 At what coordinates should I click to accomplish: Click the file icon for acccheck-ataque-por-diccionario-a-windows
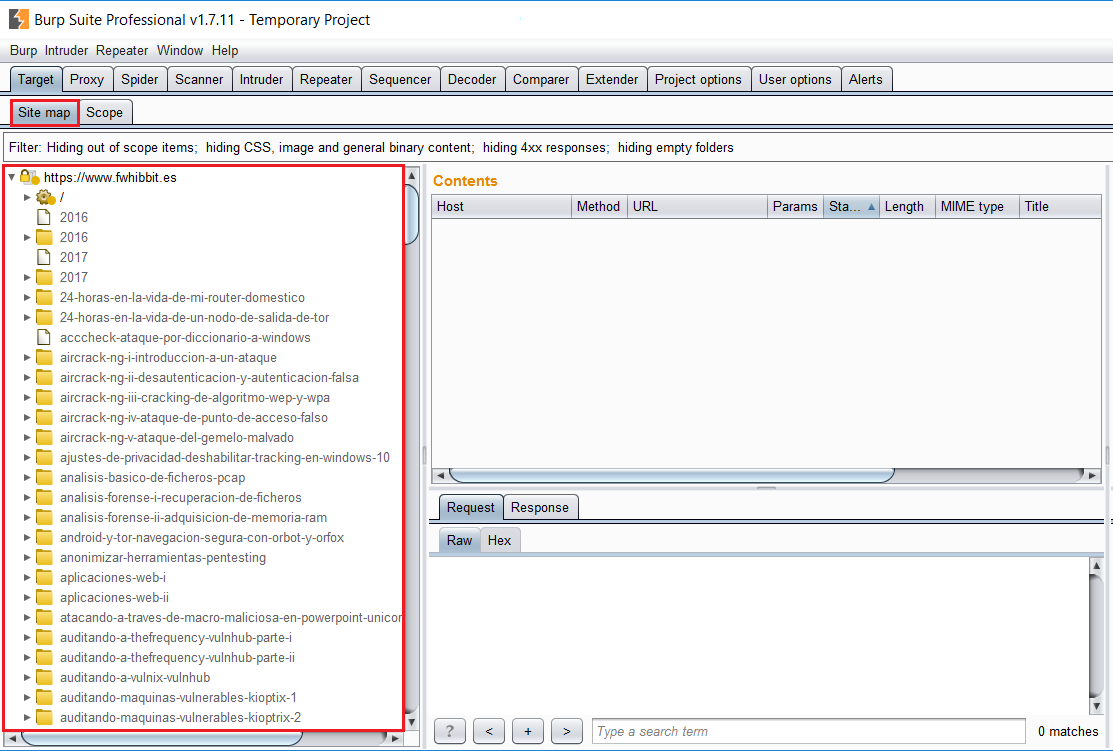point(44,337)
